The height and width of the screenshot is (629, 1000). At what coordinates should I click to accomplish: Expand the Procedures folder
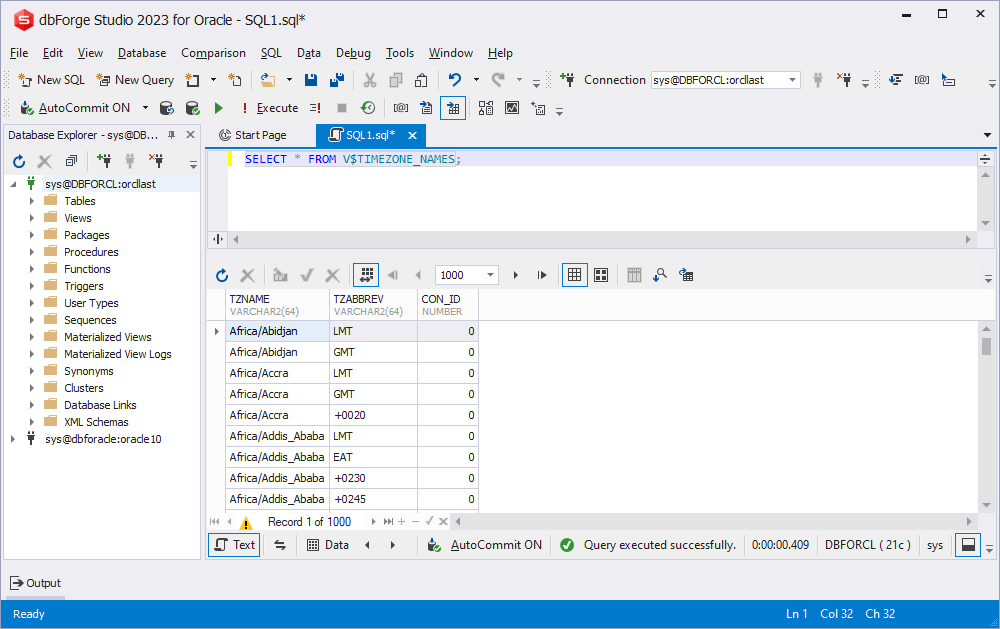click(31, 252)
